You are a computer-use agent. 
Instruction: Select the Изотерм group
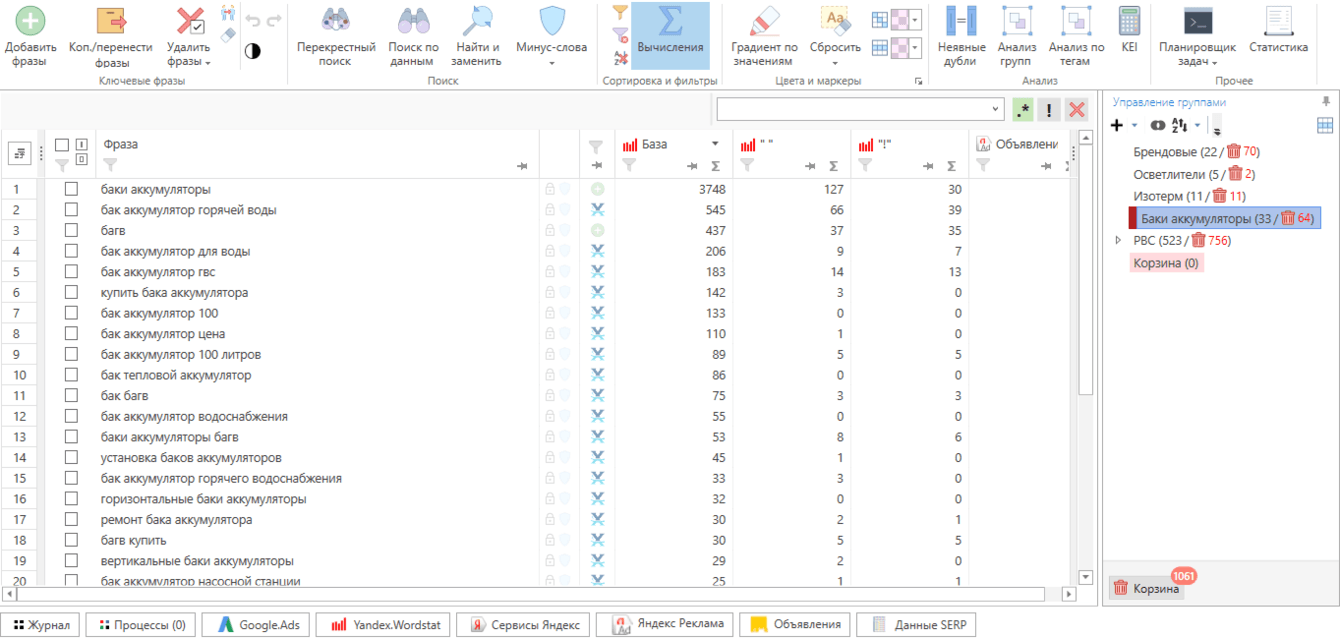click(1189, 195)
